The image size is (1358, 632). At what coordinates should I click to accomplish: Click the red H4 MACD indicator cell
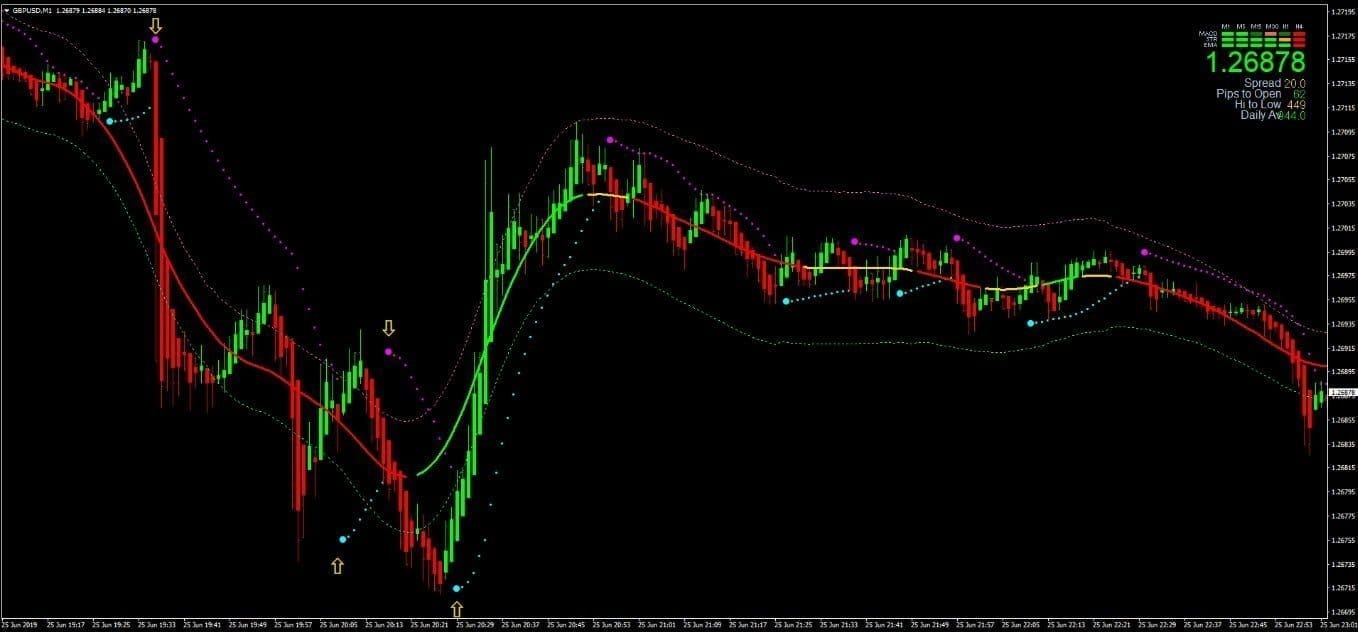tap(1299, 34)
